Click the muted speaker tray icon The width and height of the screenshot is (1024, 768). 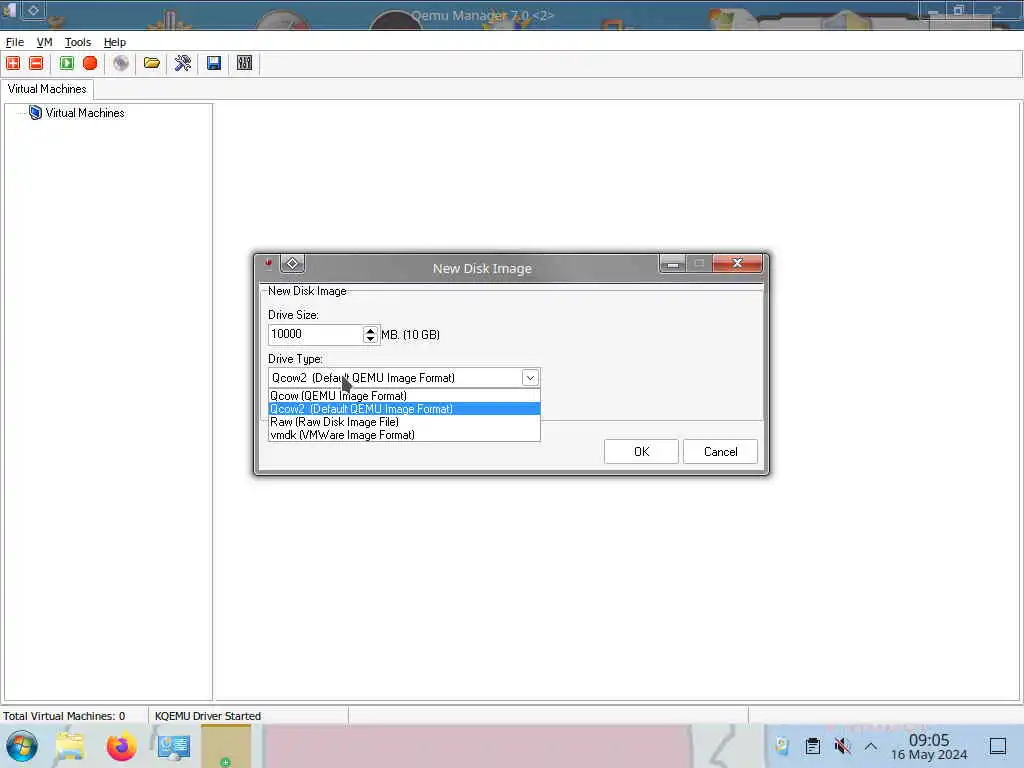coord(842,746)
